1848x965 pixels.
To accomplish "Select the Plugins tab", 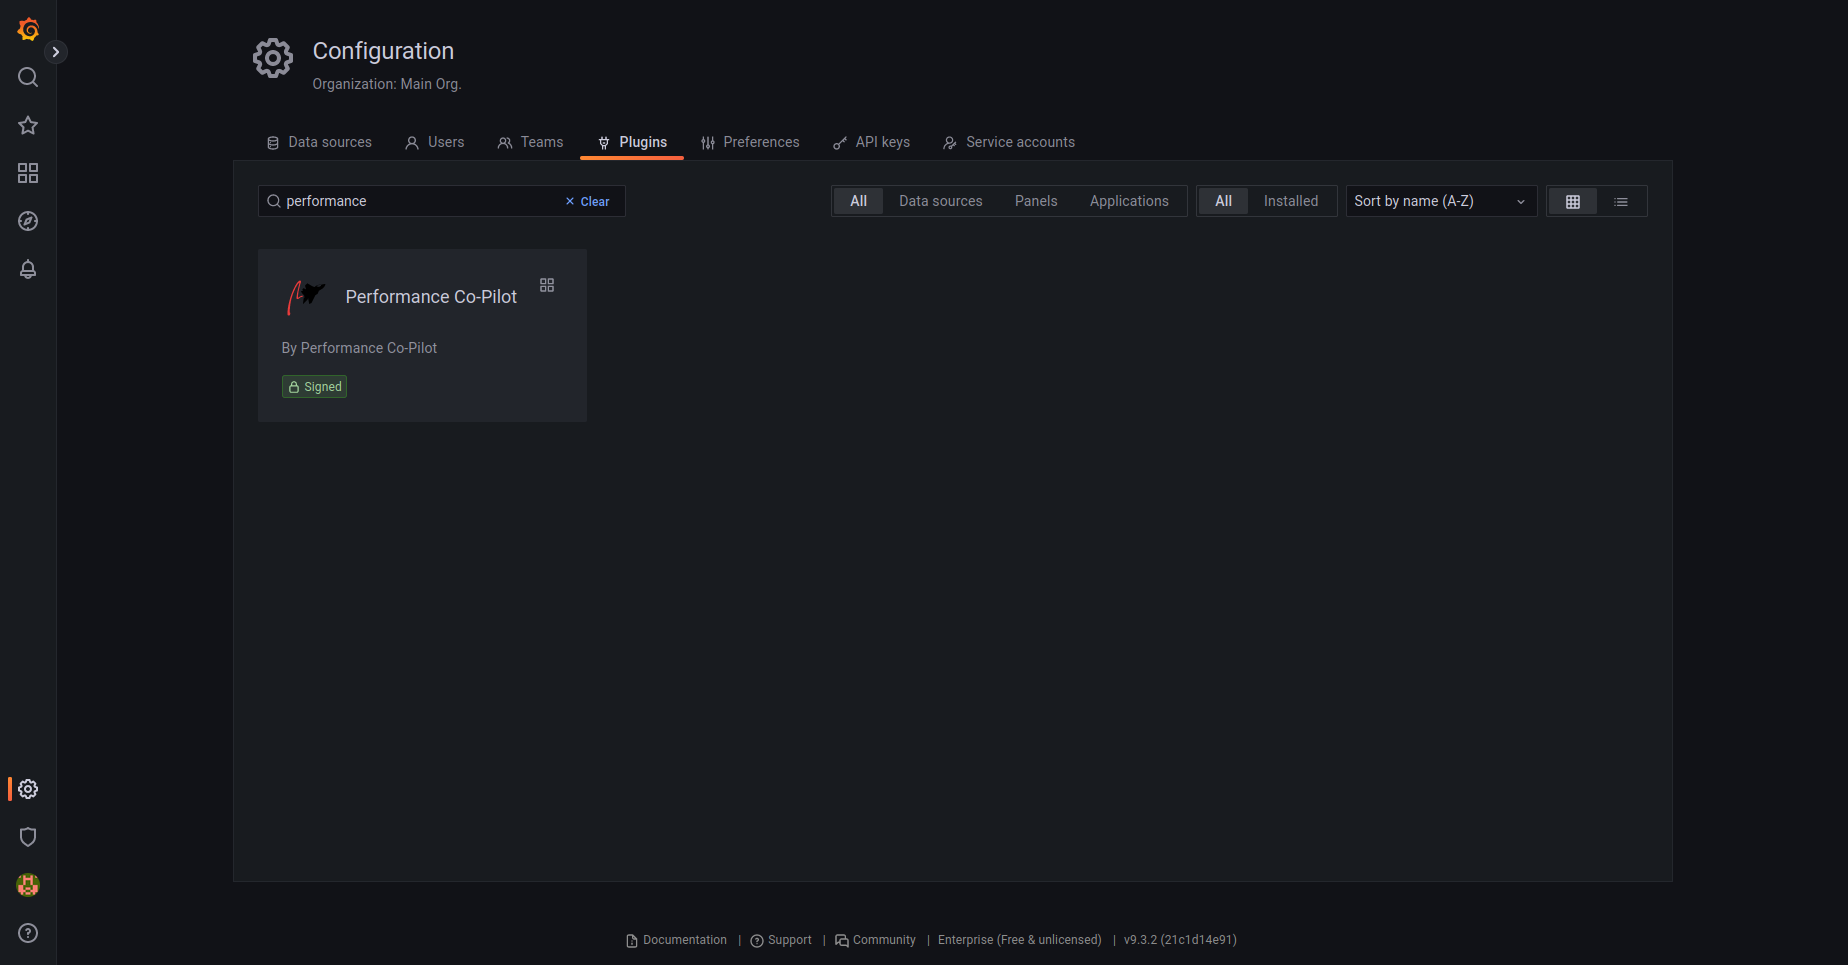I will pos(632,142).
